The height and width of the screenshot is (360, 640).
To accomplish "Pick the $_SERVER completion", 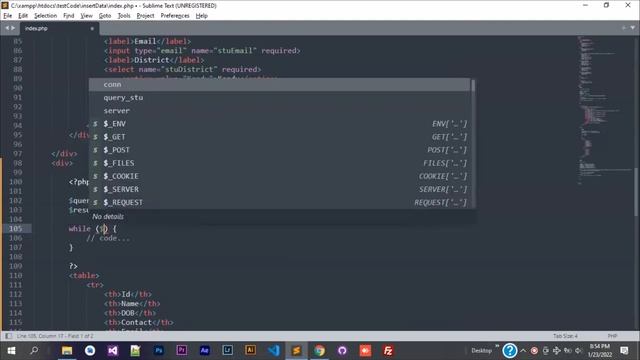I will [x=280, y=189].
